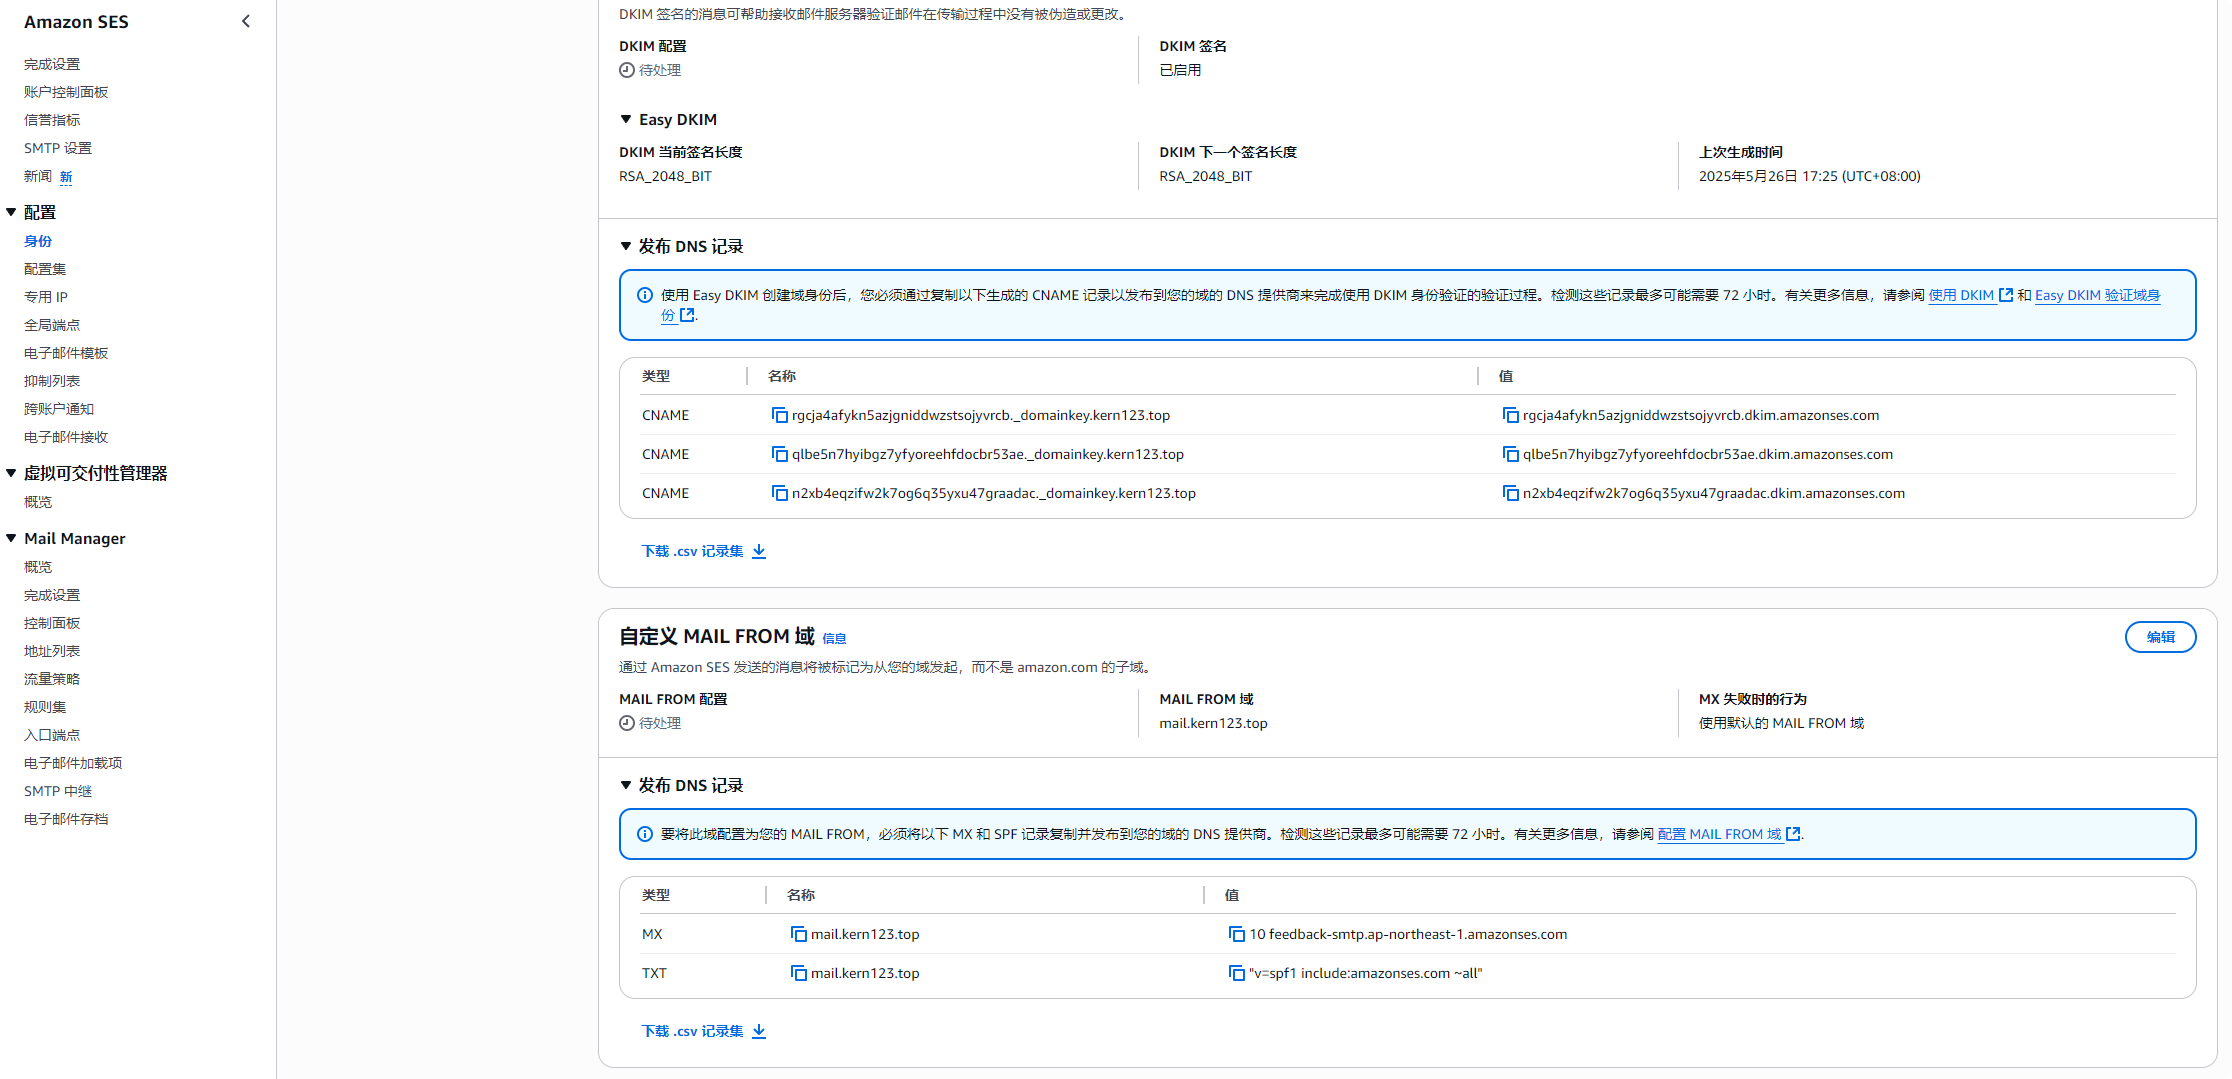Click the 值 column header in the MAIL FROM table
The height and width of the screenshot is (1079, 2232).
pos(1232,895)
